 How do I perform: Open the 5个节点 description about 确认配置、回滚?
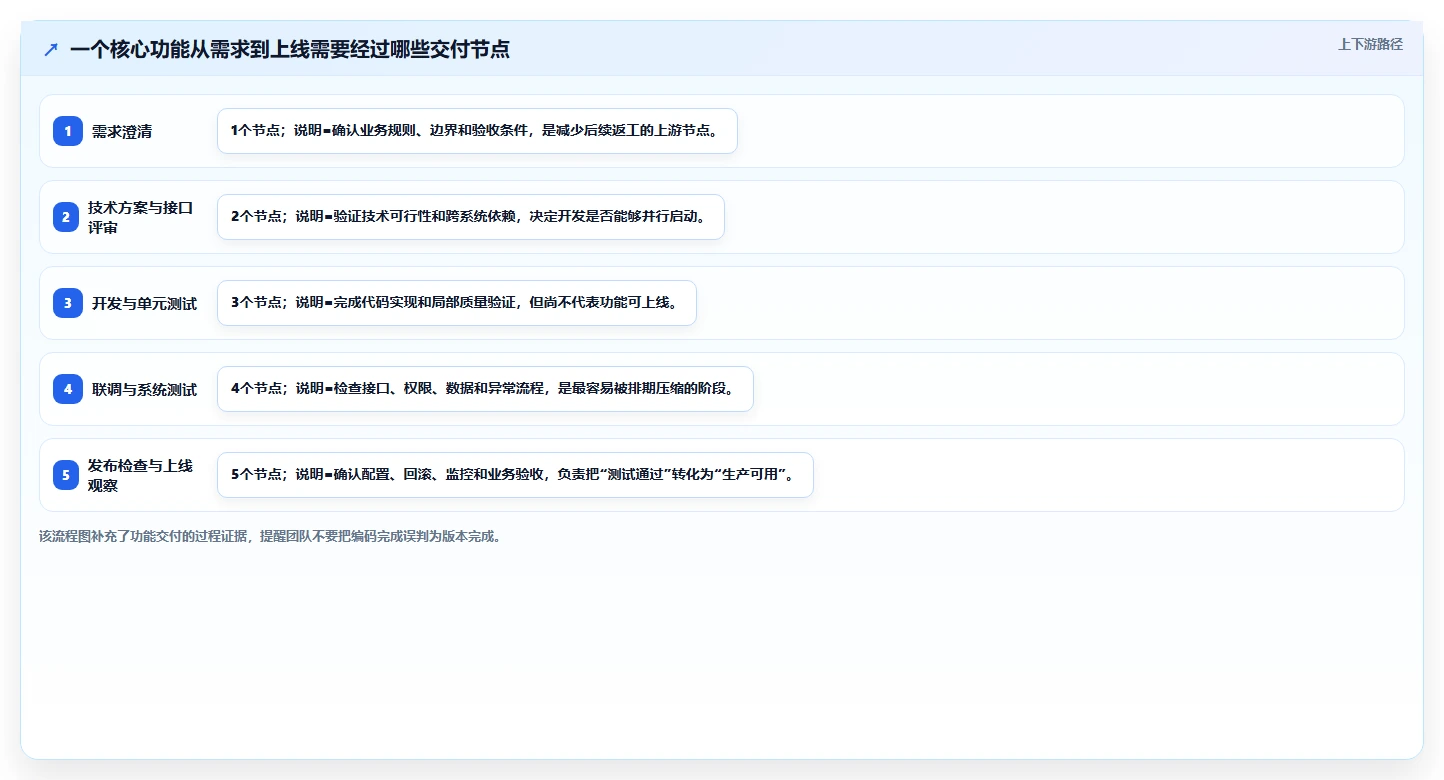click(515, 475)
